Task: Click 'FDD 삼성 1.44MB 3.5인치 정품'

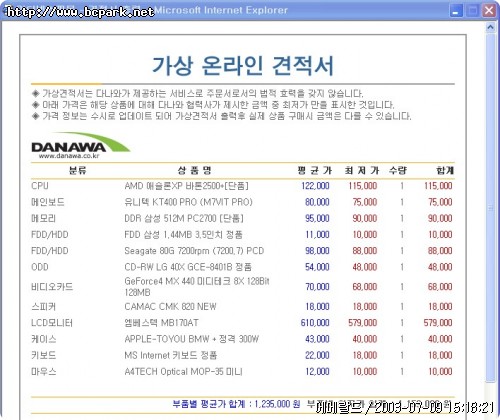Action: tap(183, 235)
